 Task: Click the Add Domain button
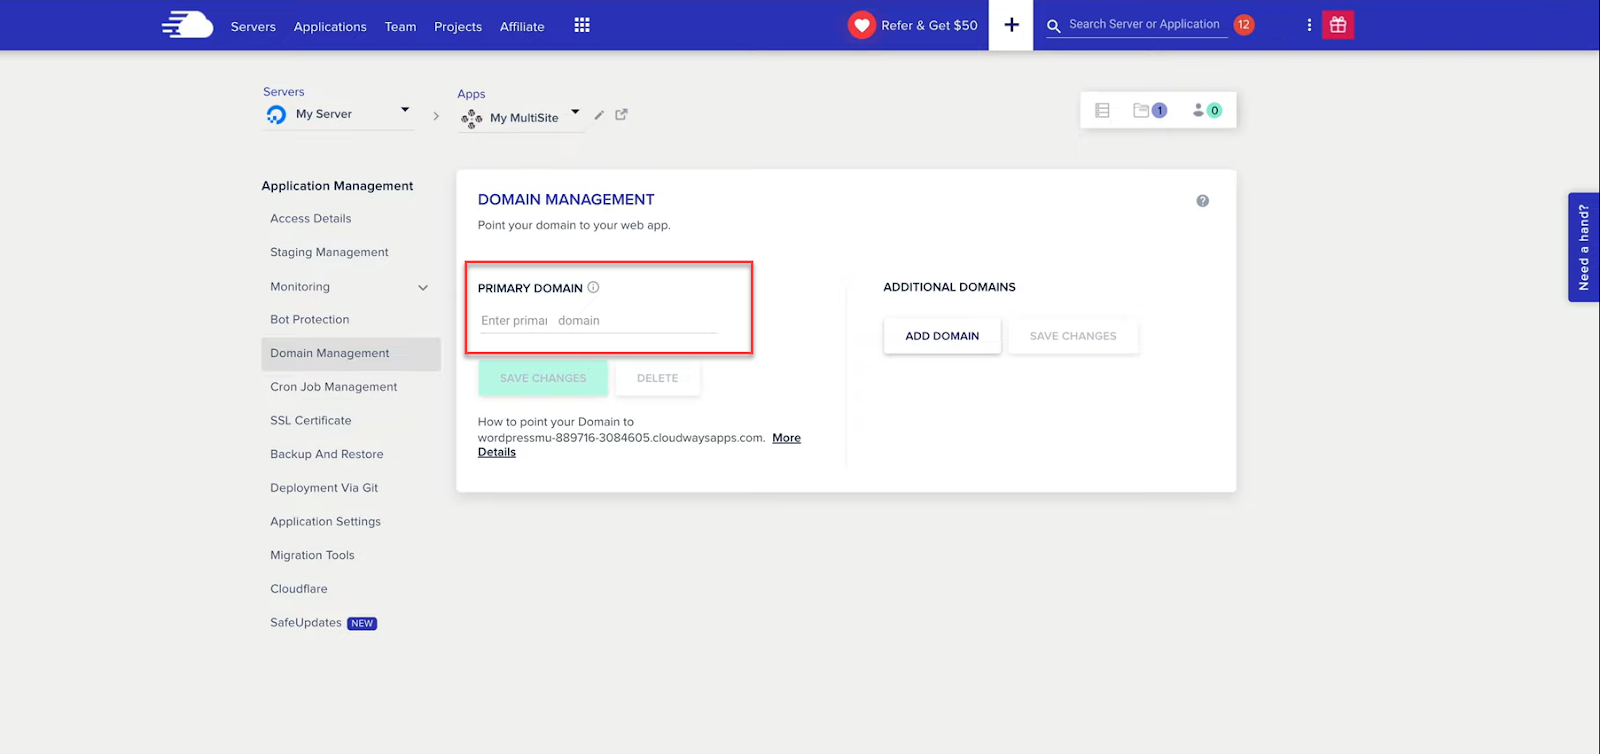click(942, 336)
